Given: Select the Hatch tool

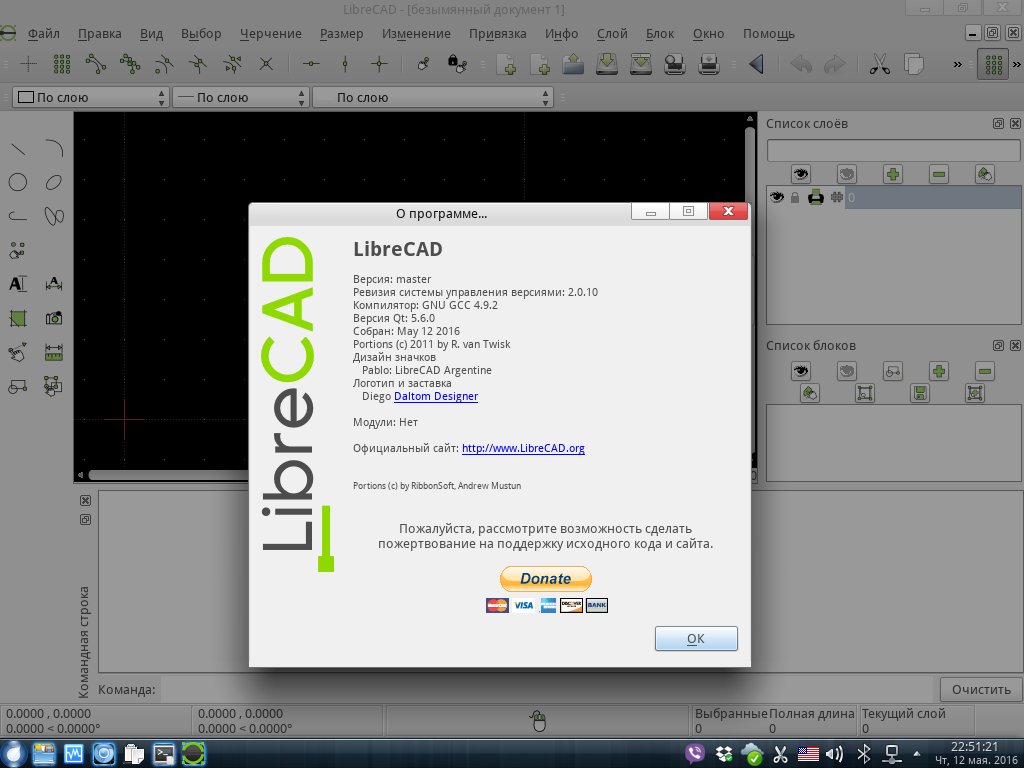Looking at the screenshot, I should point(18,318).
